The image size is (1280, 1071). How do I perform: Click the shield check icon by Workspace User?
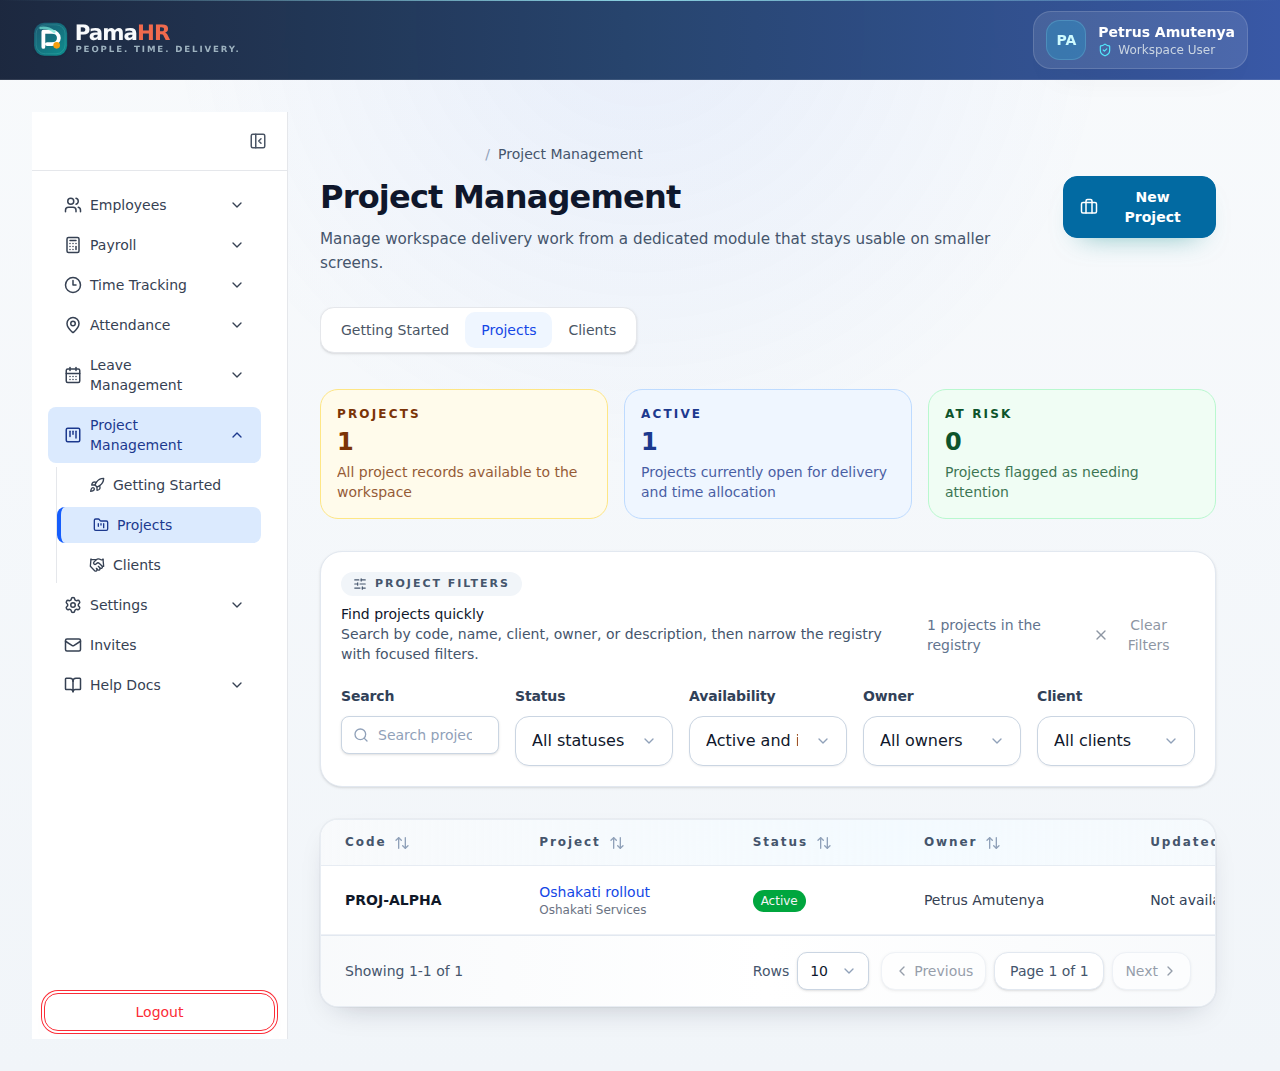coord(1105,50)
